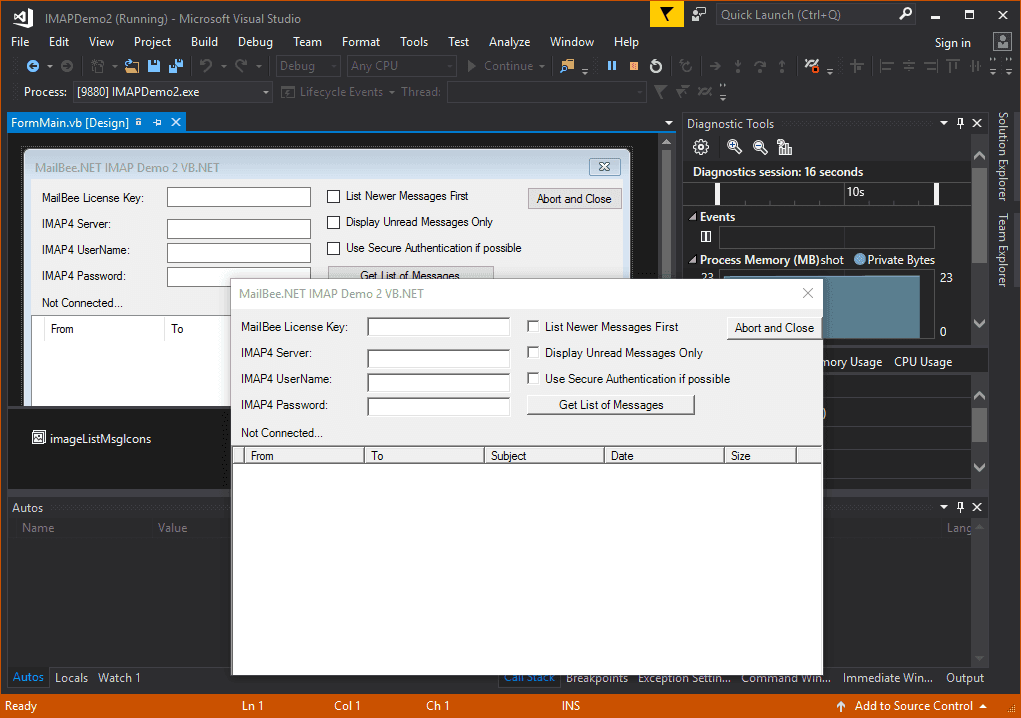Click the Undo arrow icon
The height and width of the screenshot is (718, 1021).
point(206,66)
